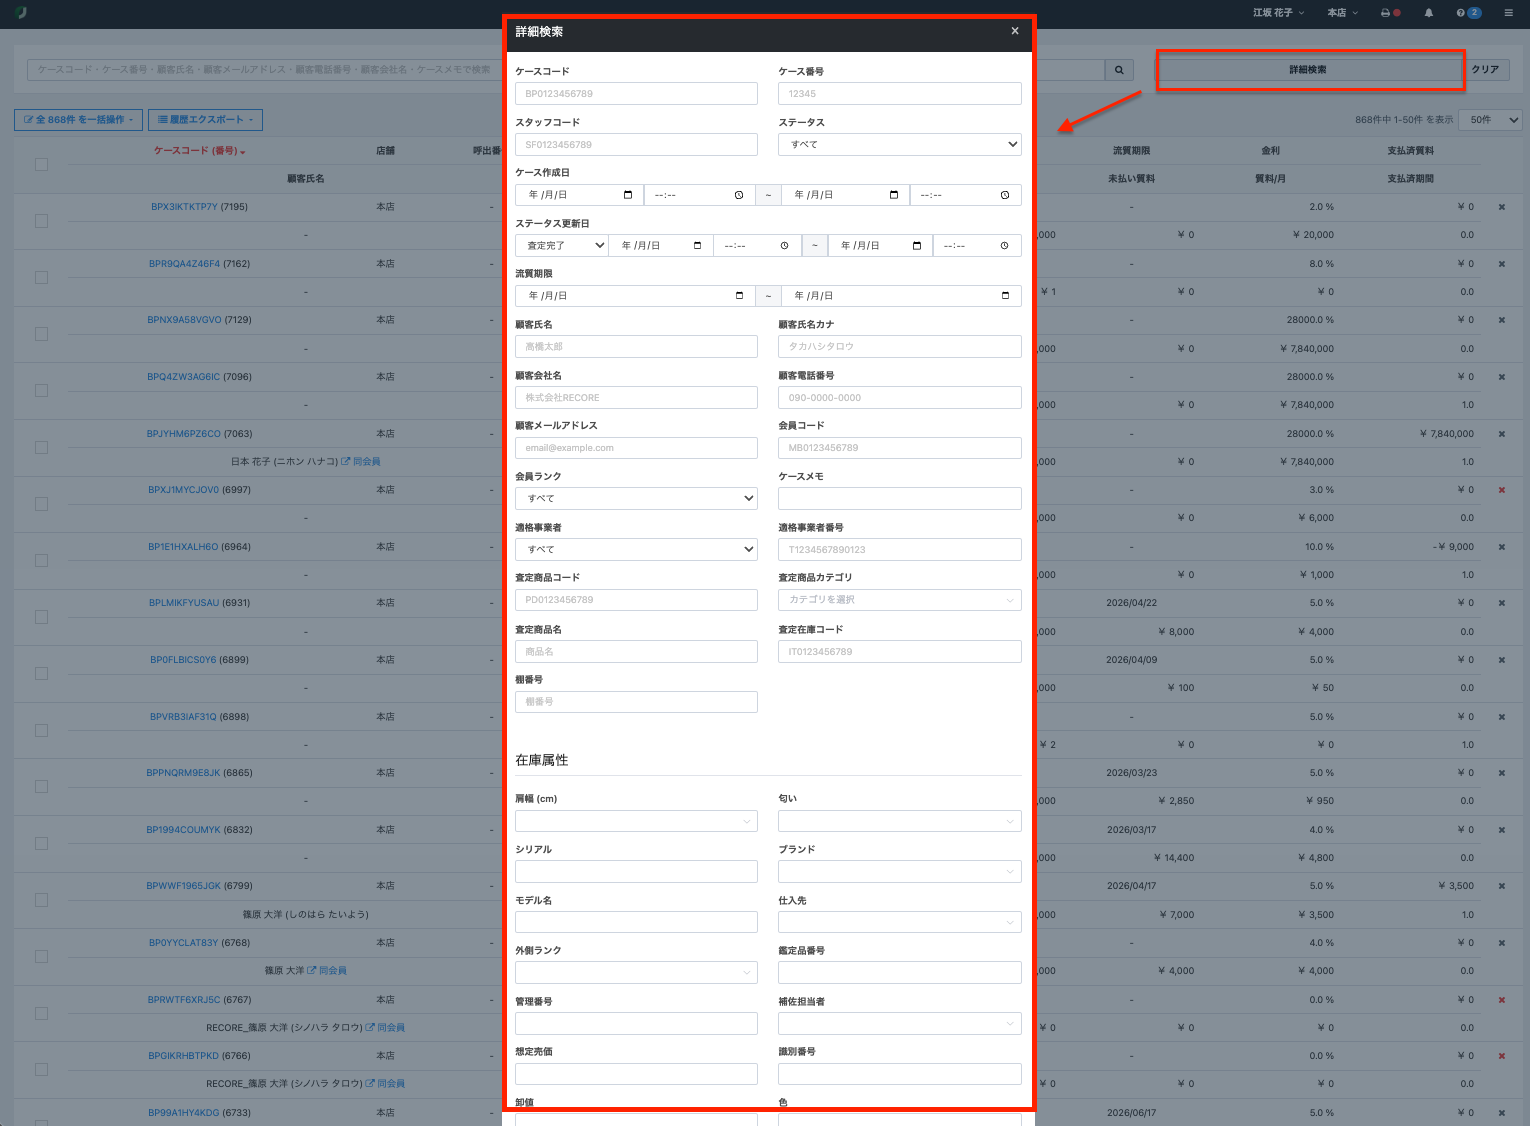The width and height of the screenshot is (1530, 1126).
Task: Open time picker for ケース作成日 start time
Action: (739, 195)
